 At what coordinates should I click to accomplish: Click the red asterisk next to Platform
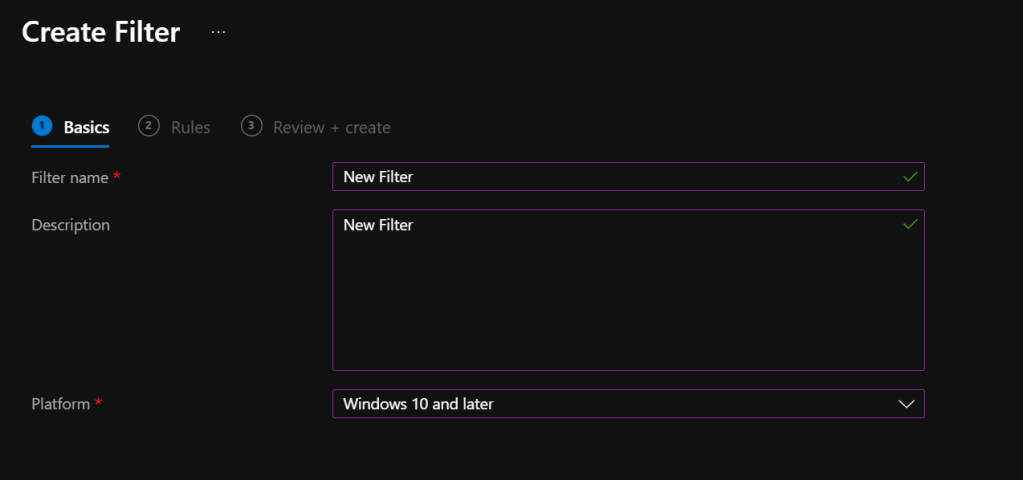[99, 404]
